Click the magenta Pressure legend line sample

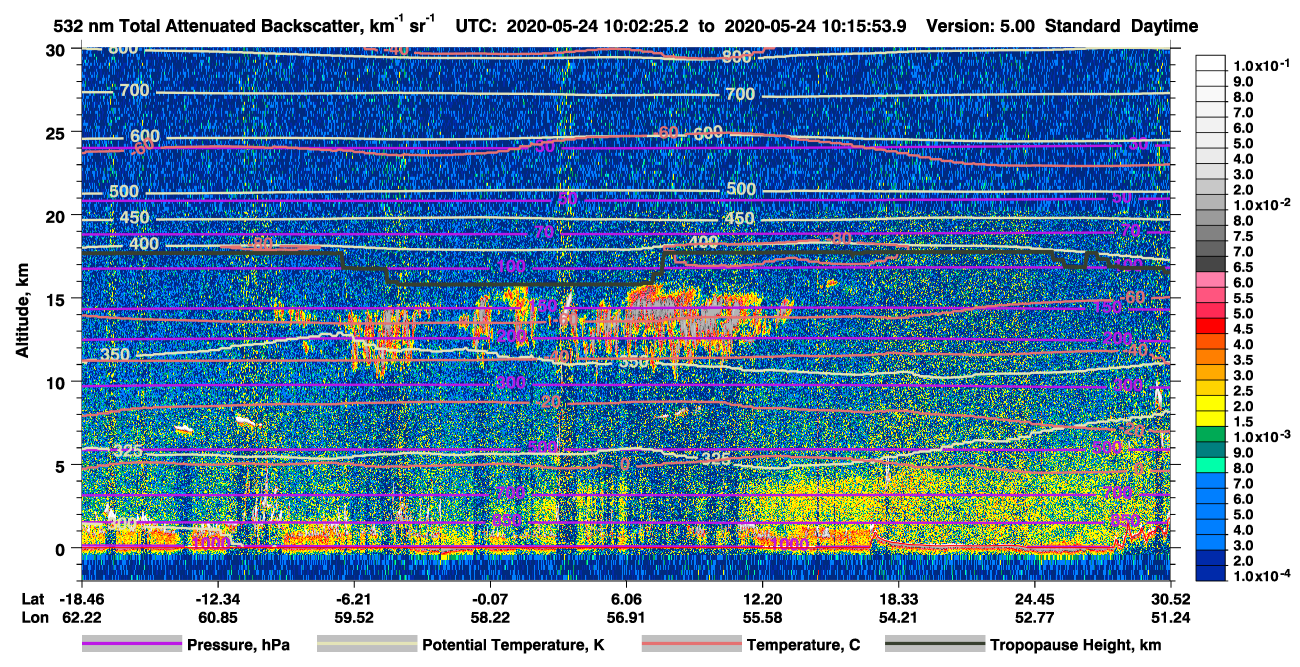132,645
